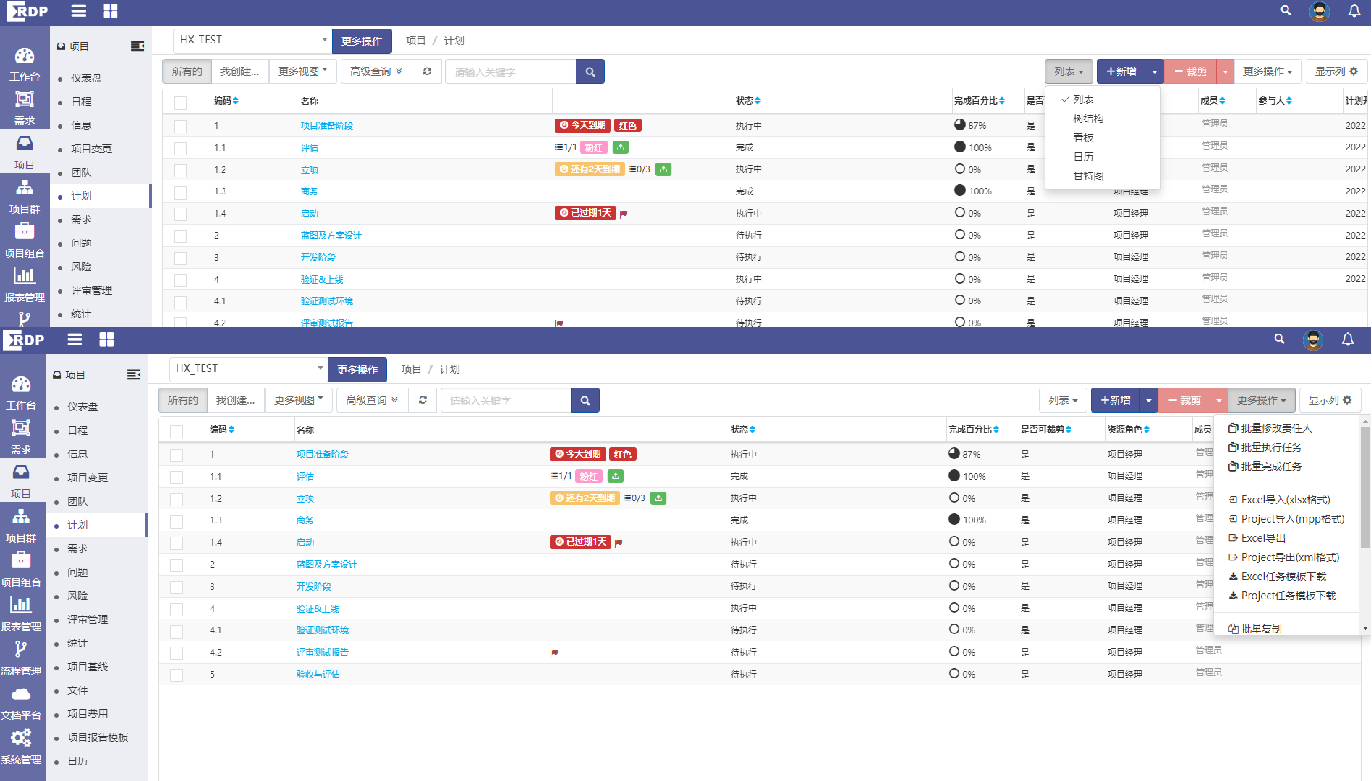Open the 系统管理 gears icon in sidebar
The height and width of the screenshot is (781, 1372).
tap(22, 739)
